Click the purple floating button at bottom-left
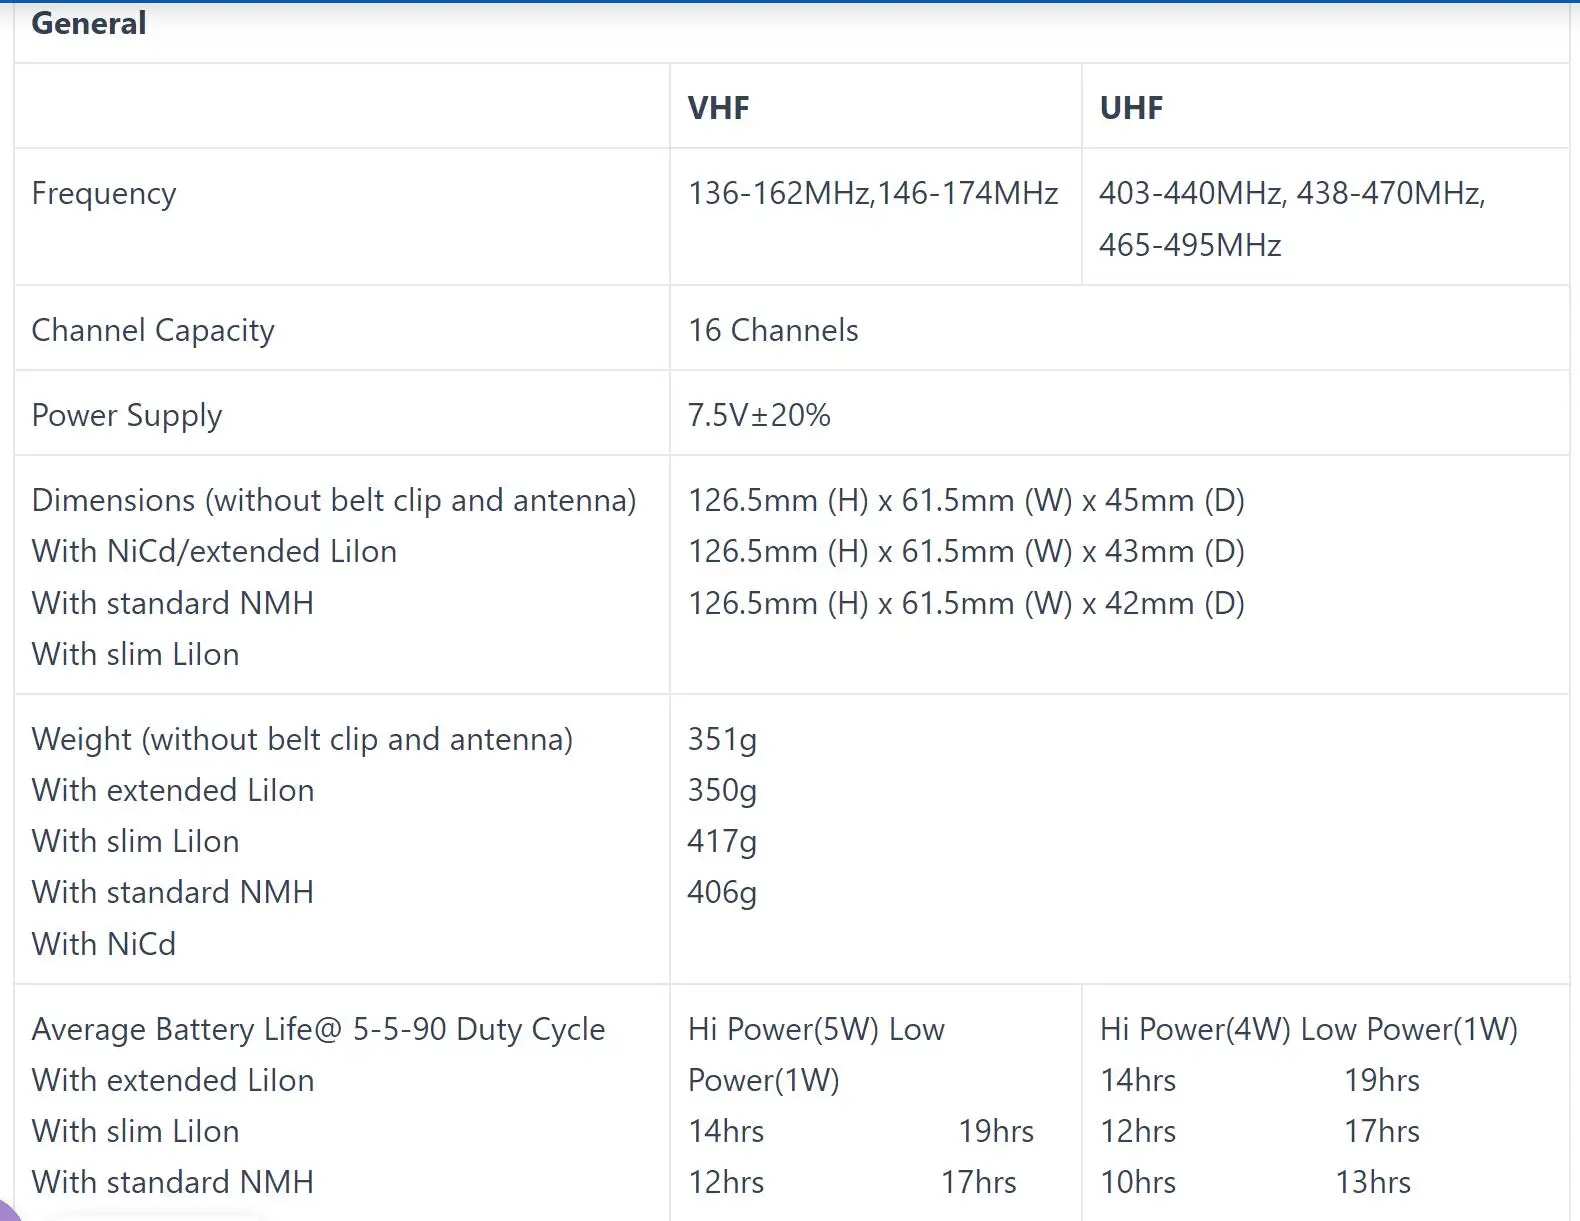The height and width of the screenshot is (1221, 1580). [x=6, y=1210]
